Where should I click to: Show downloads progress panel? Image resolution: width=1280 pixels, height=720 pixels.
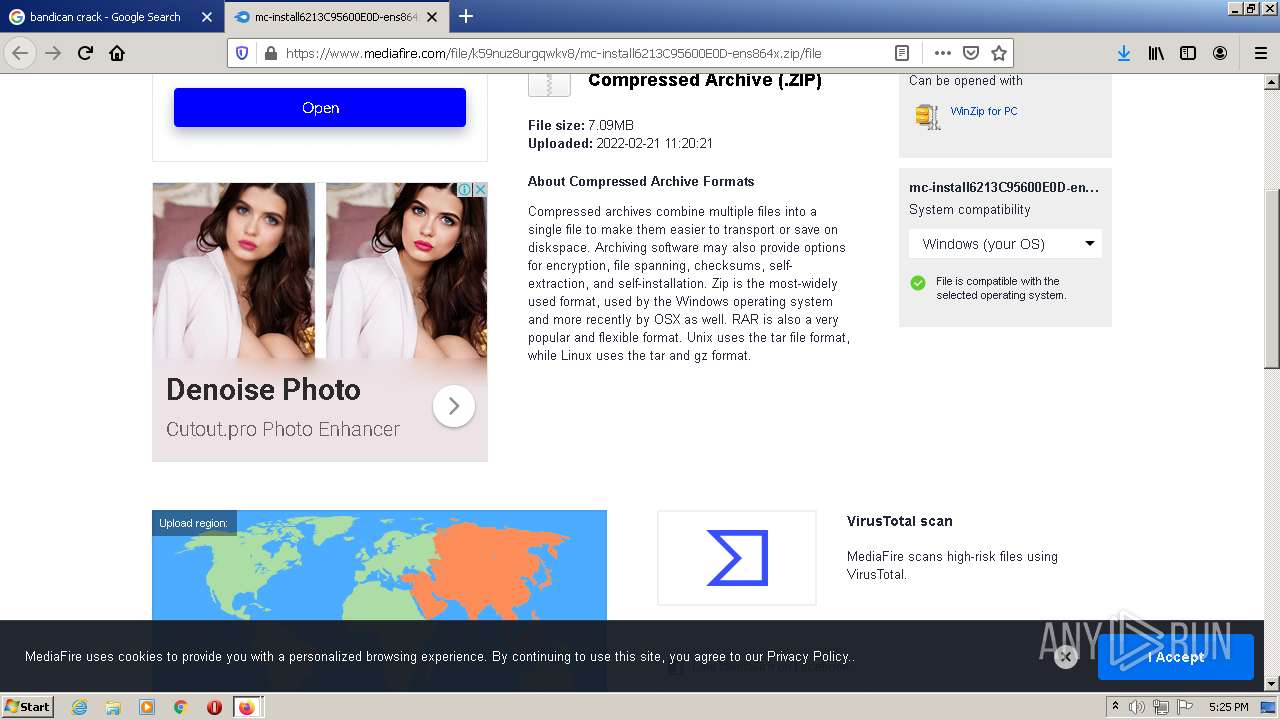click(1124, 53)
